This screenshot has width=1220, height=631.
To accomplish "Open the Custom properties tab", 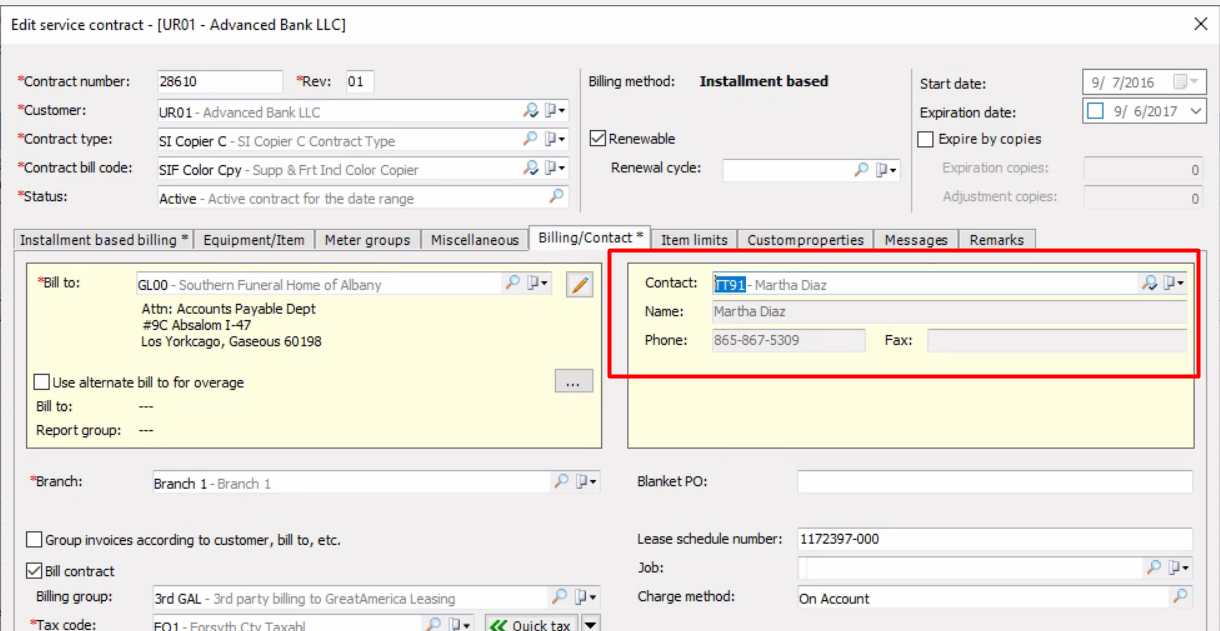I will click(806, 240).
